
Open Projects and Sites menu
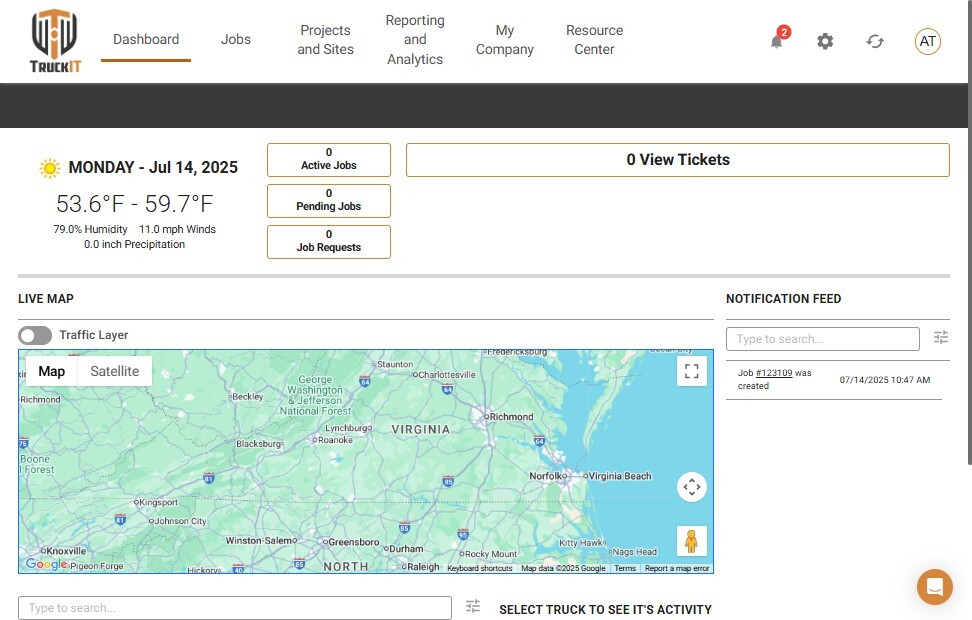pos(325,40)
